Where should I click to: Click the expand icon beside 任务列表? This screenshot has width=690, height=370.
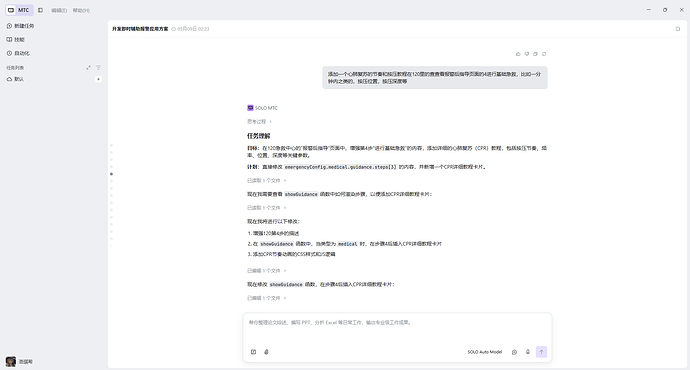pos(88,68)
